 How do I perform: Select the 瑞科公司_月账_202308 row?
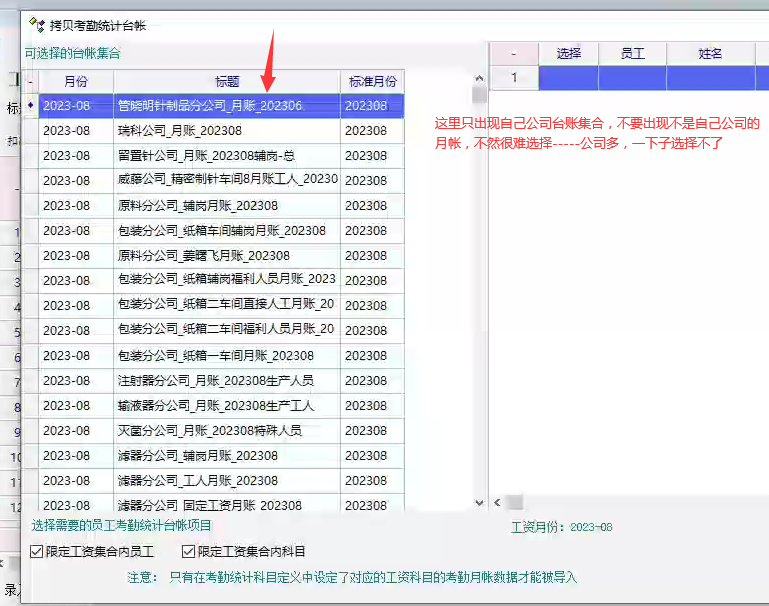227,130
